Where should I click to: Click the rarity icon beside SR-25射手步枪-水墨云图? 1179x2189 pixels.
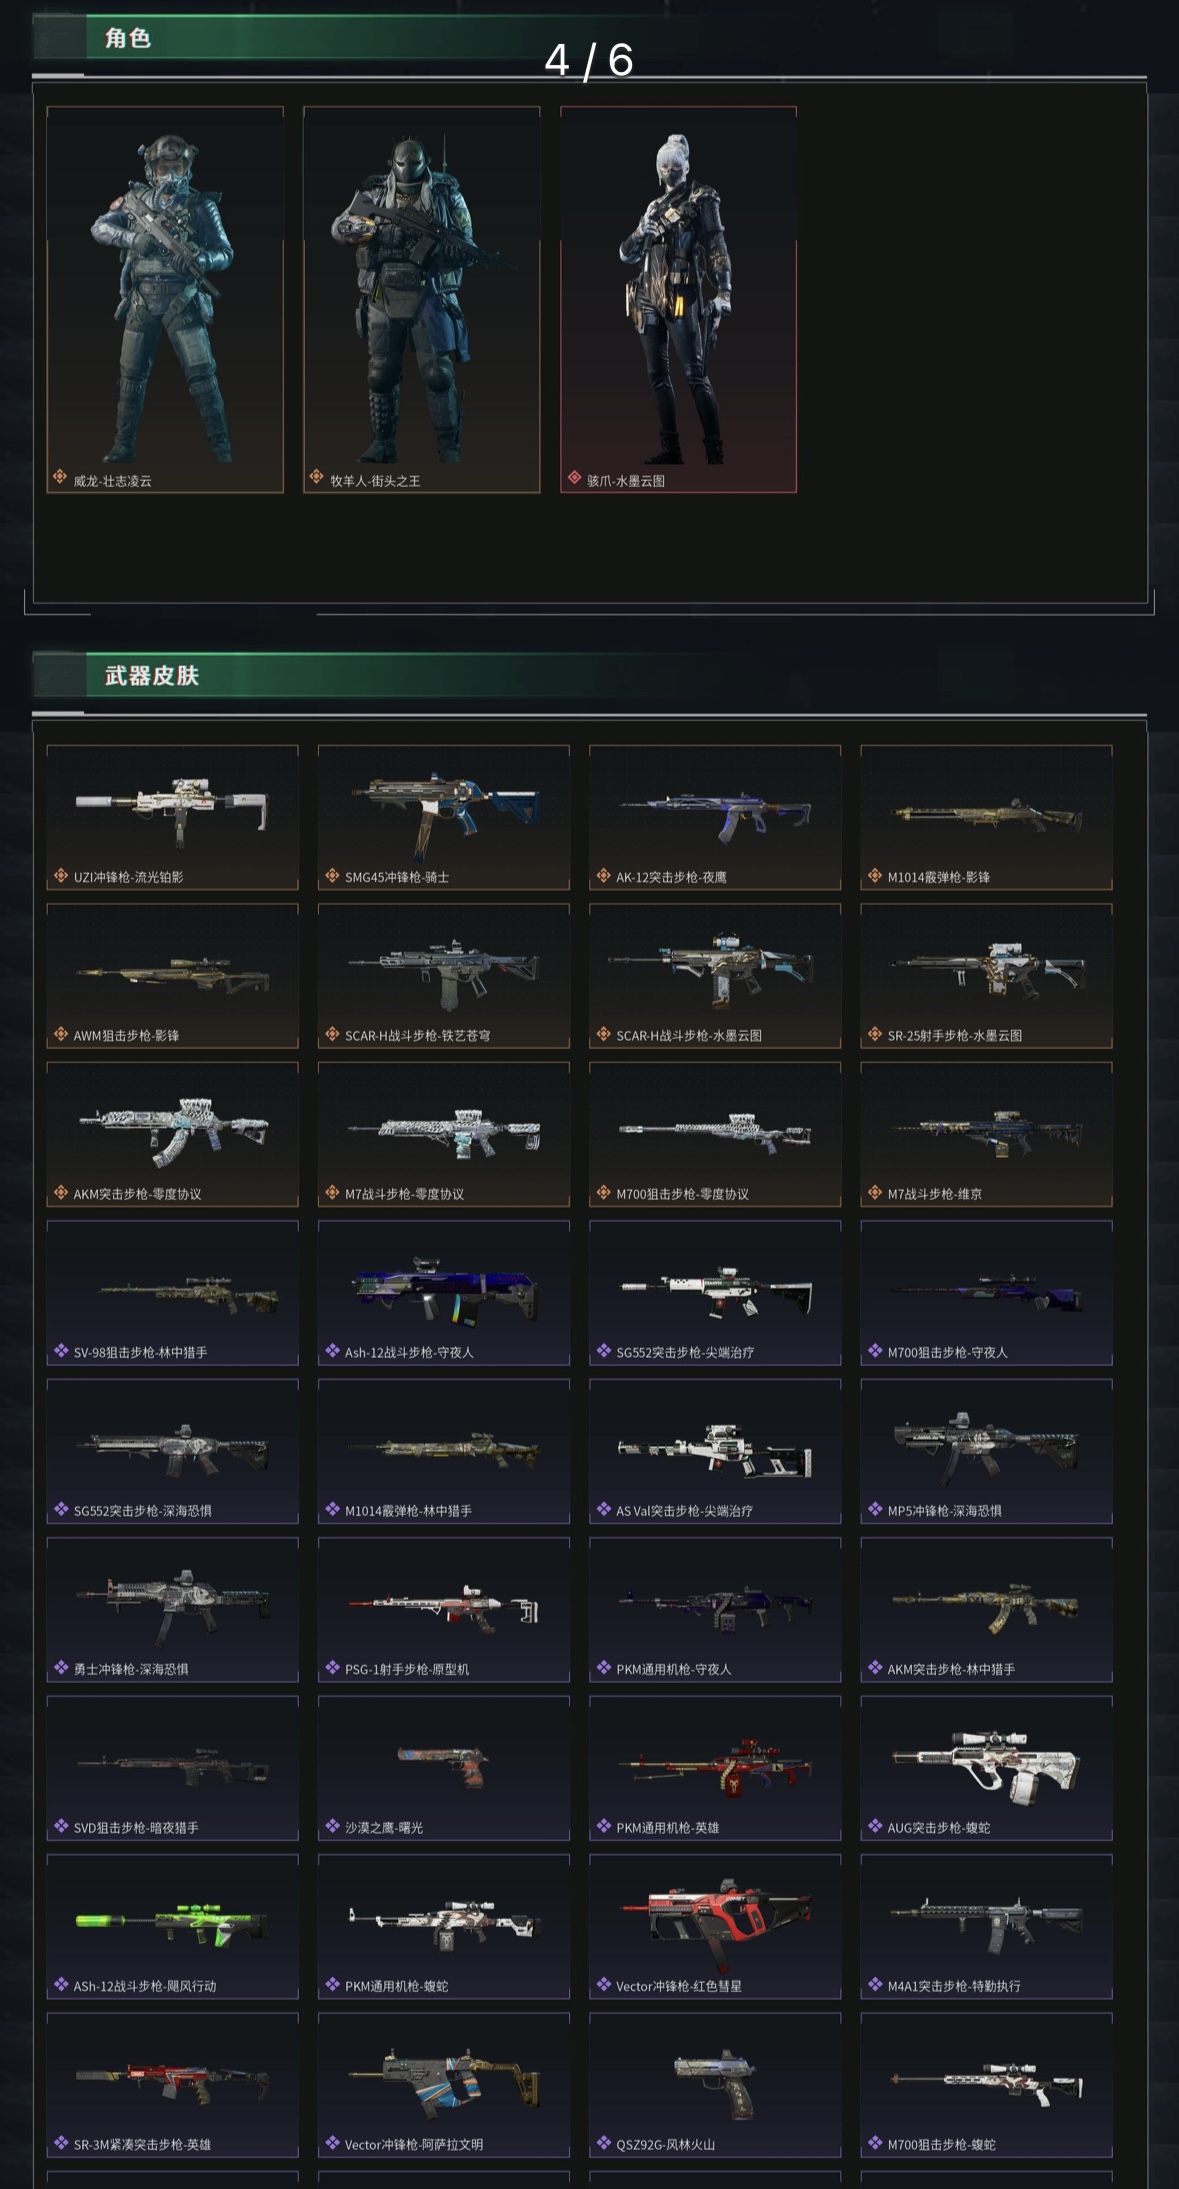point(875,1034)
